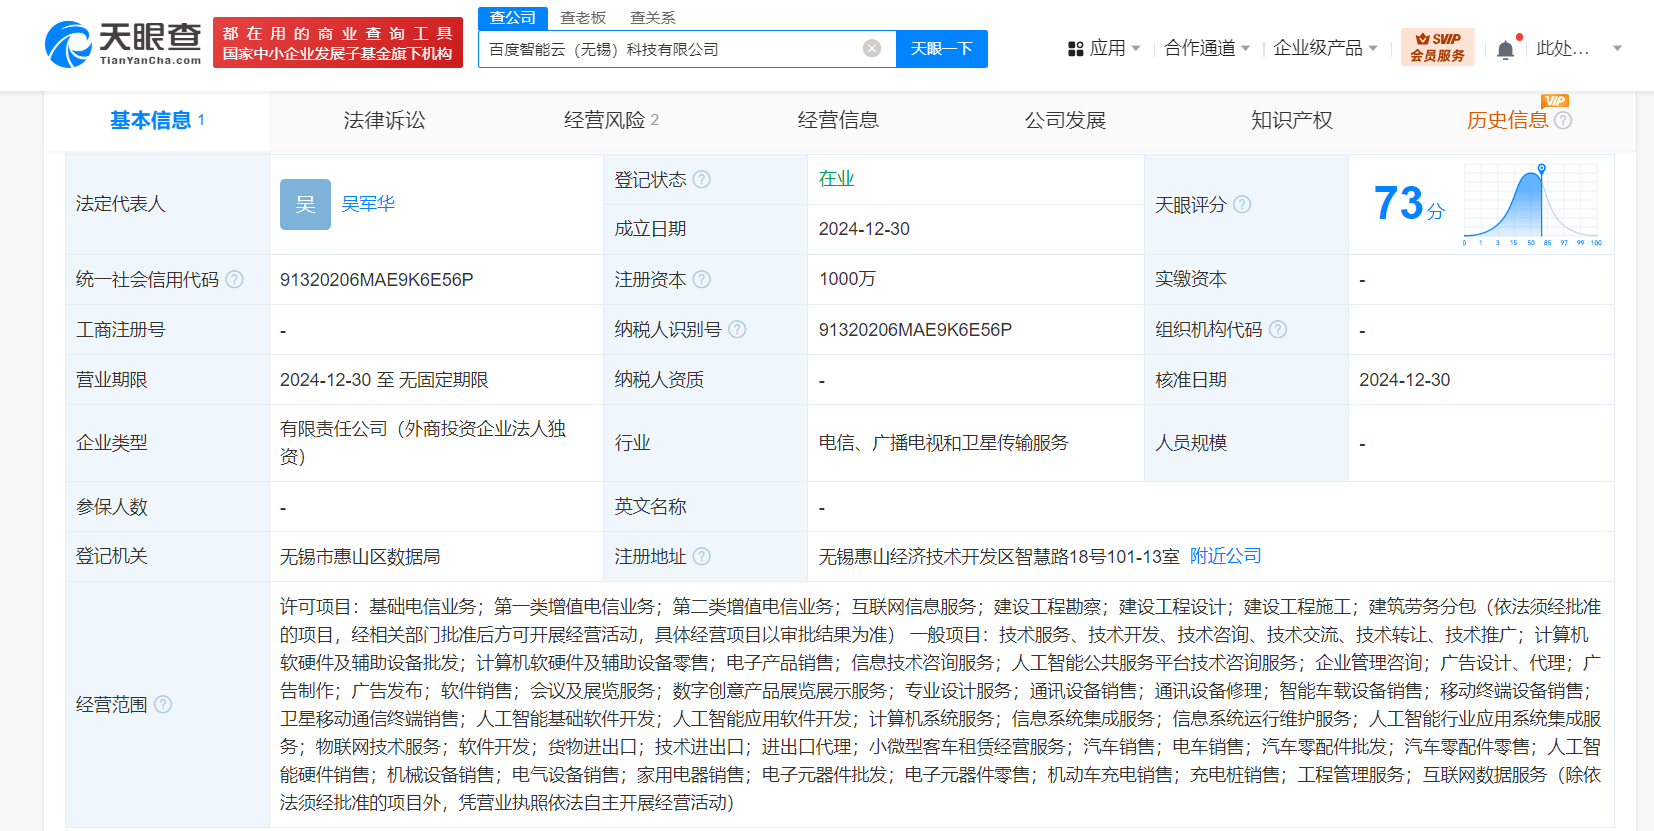The height and width of the screenshot is (831, 1654).
Task: Select industry 电信、广播电视和卫星传输服务
Action: (x=944, y=443)
